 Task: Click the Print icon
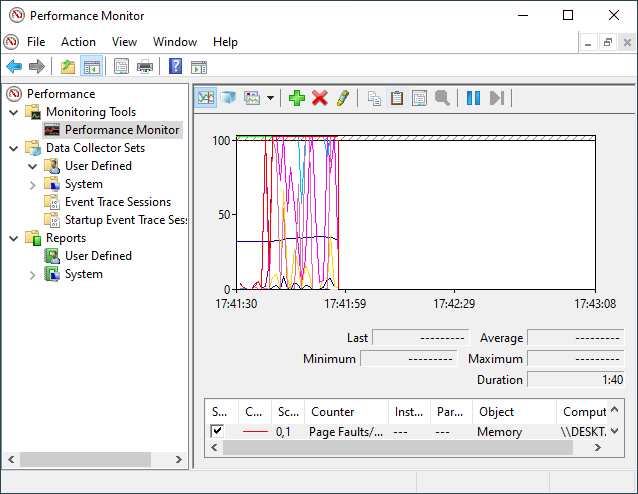click(x=145, y=66)
